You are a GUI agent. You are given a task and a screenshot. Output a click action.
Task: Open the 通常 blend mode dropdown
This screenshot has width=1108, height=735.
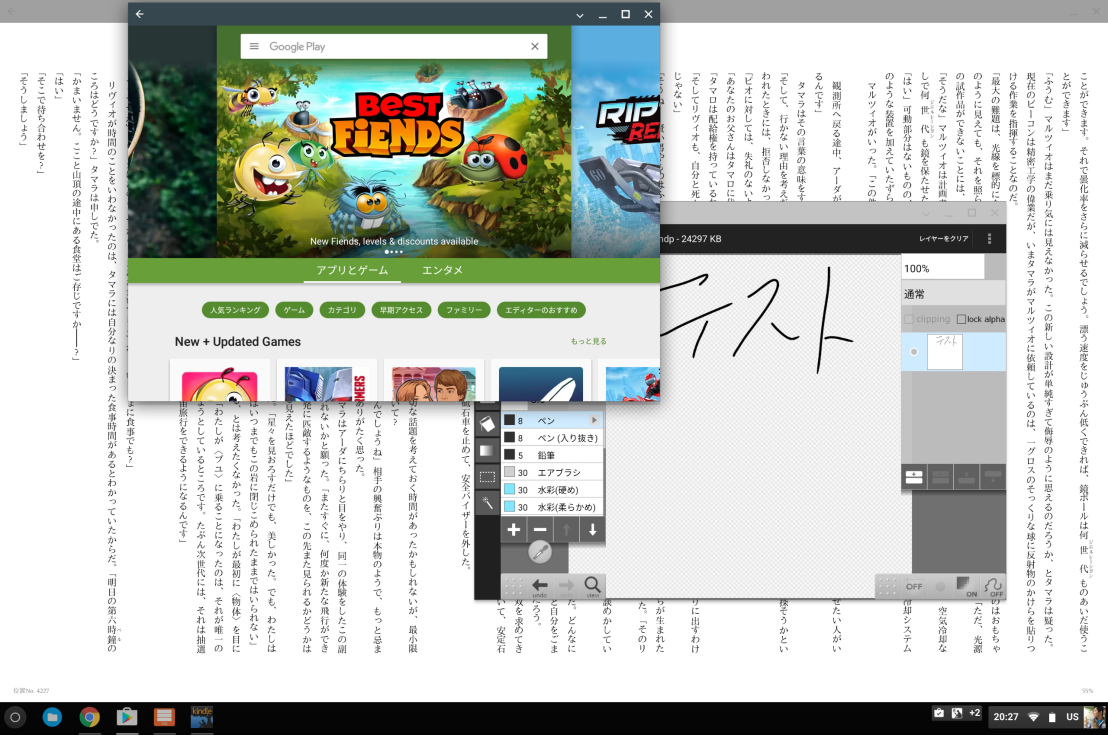[x=953, y=294]
